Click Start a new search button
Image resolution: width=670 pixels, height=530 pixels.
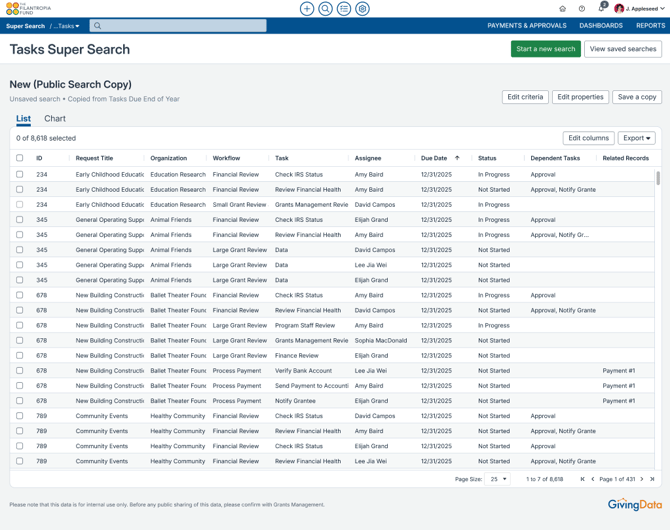[x=545, y=49]
